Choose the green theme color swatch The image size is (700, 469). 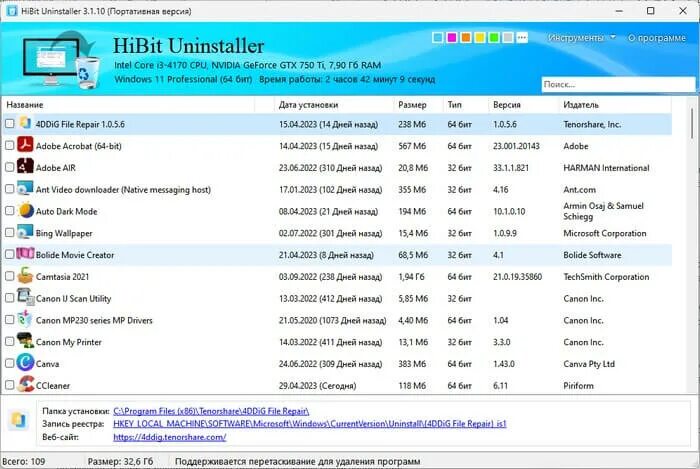pyautogui.click(x=494, y=37)
